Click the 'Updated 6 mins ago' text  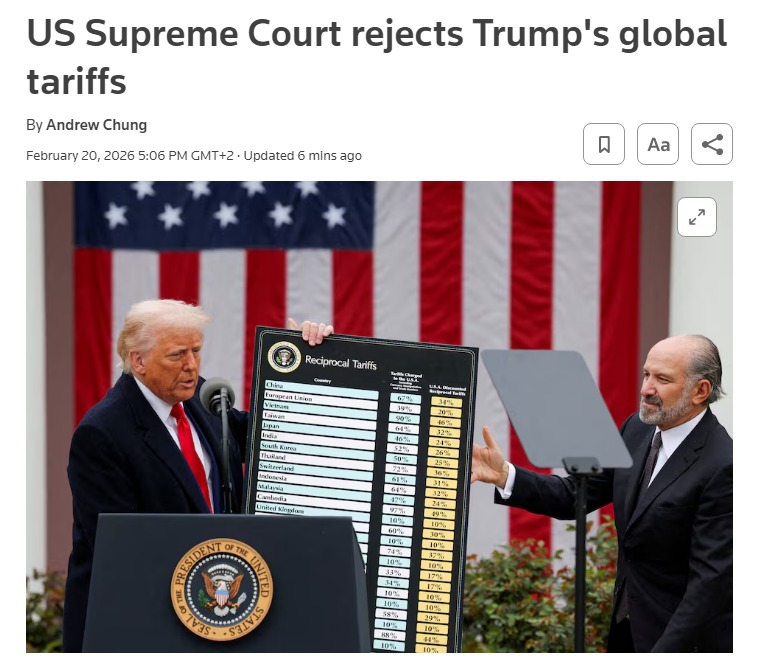coord(303,156)
